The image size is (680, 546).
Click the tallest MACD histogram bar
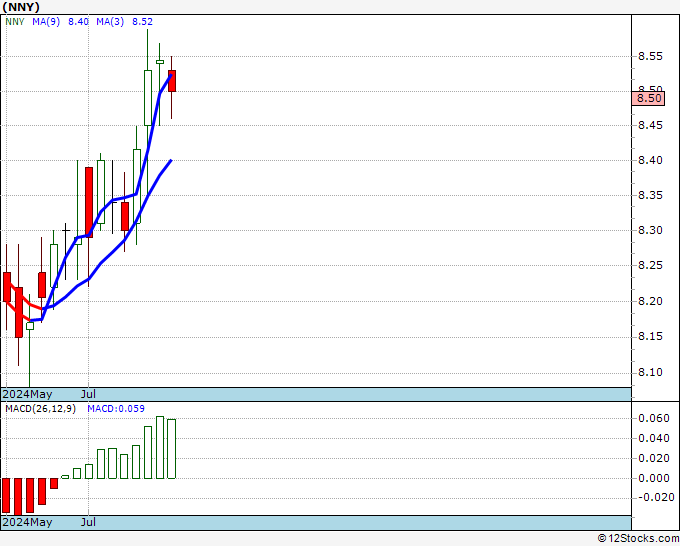click(x=160, y=448)
